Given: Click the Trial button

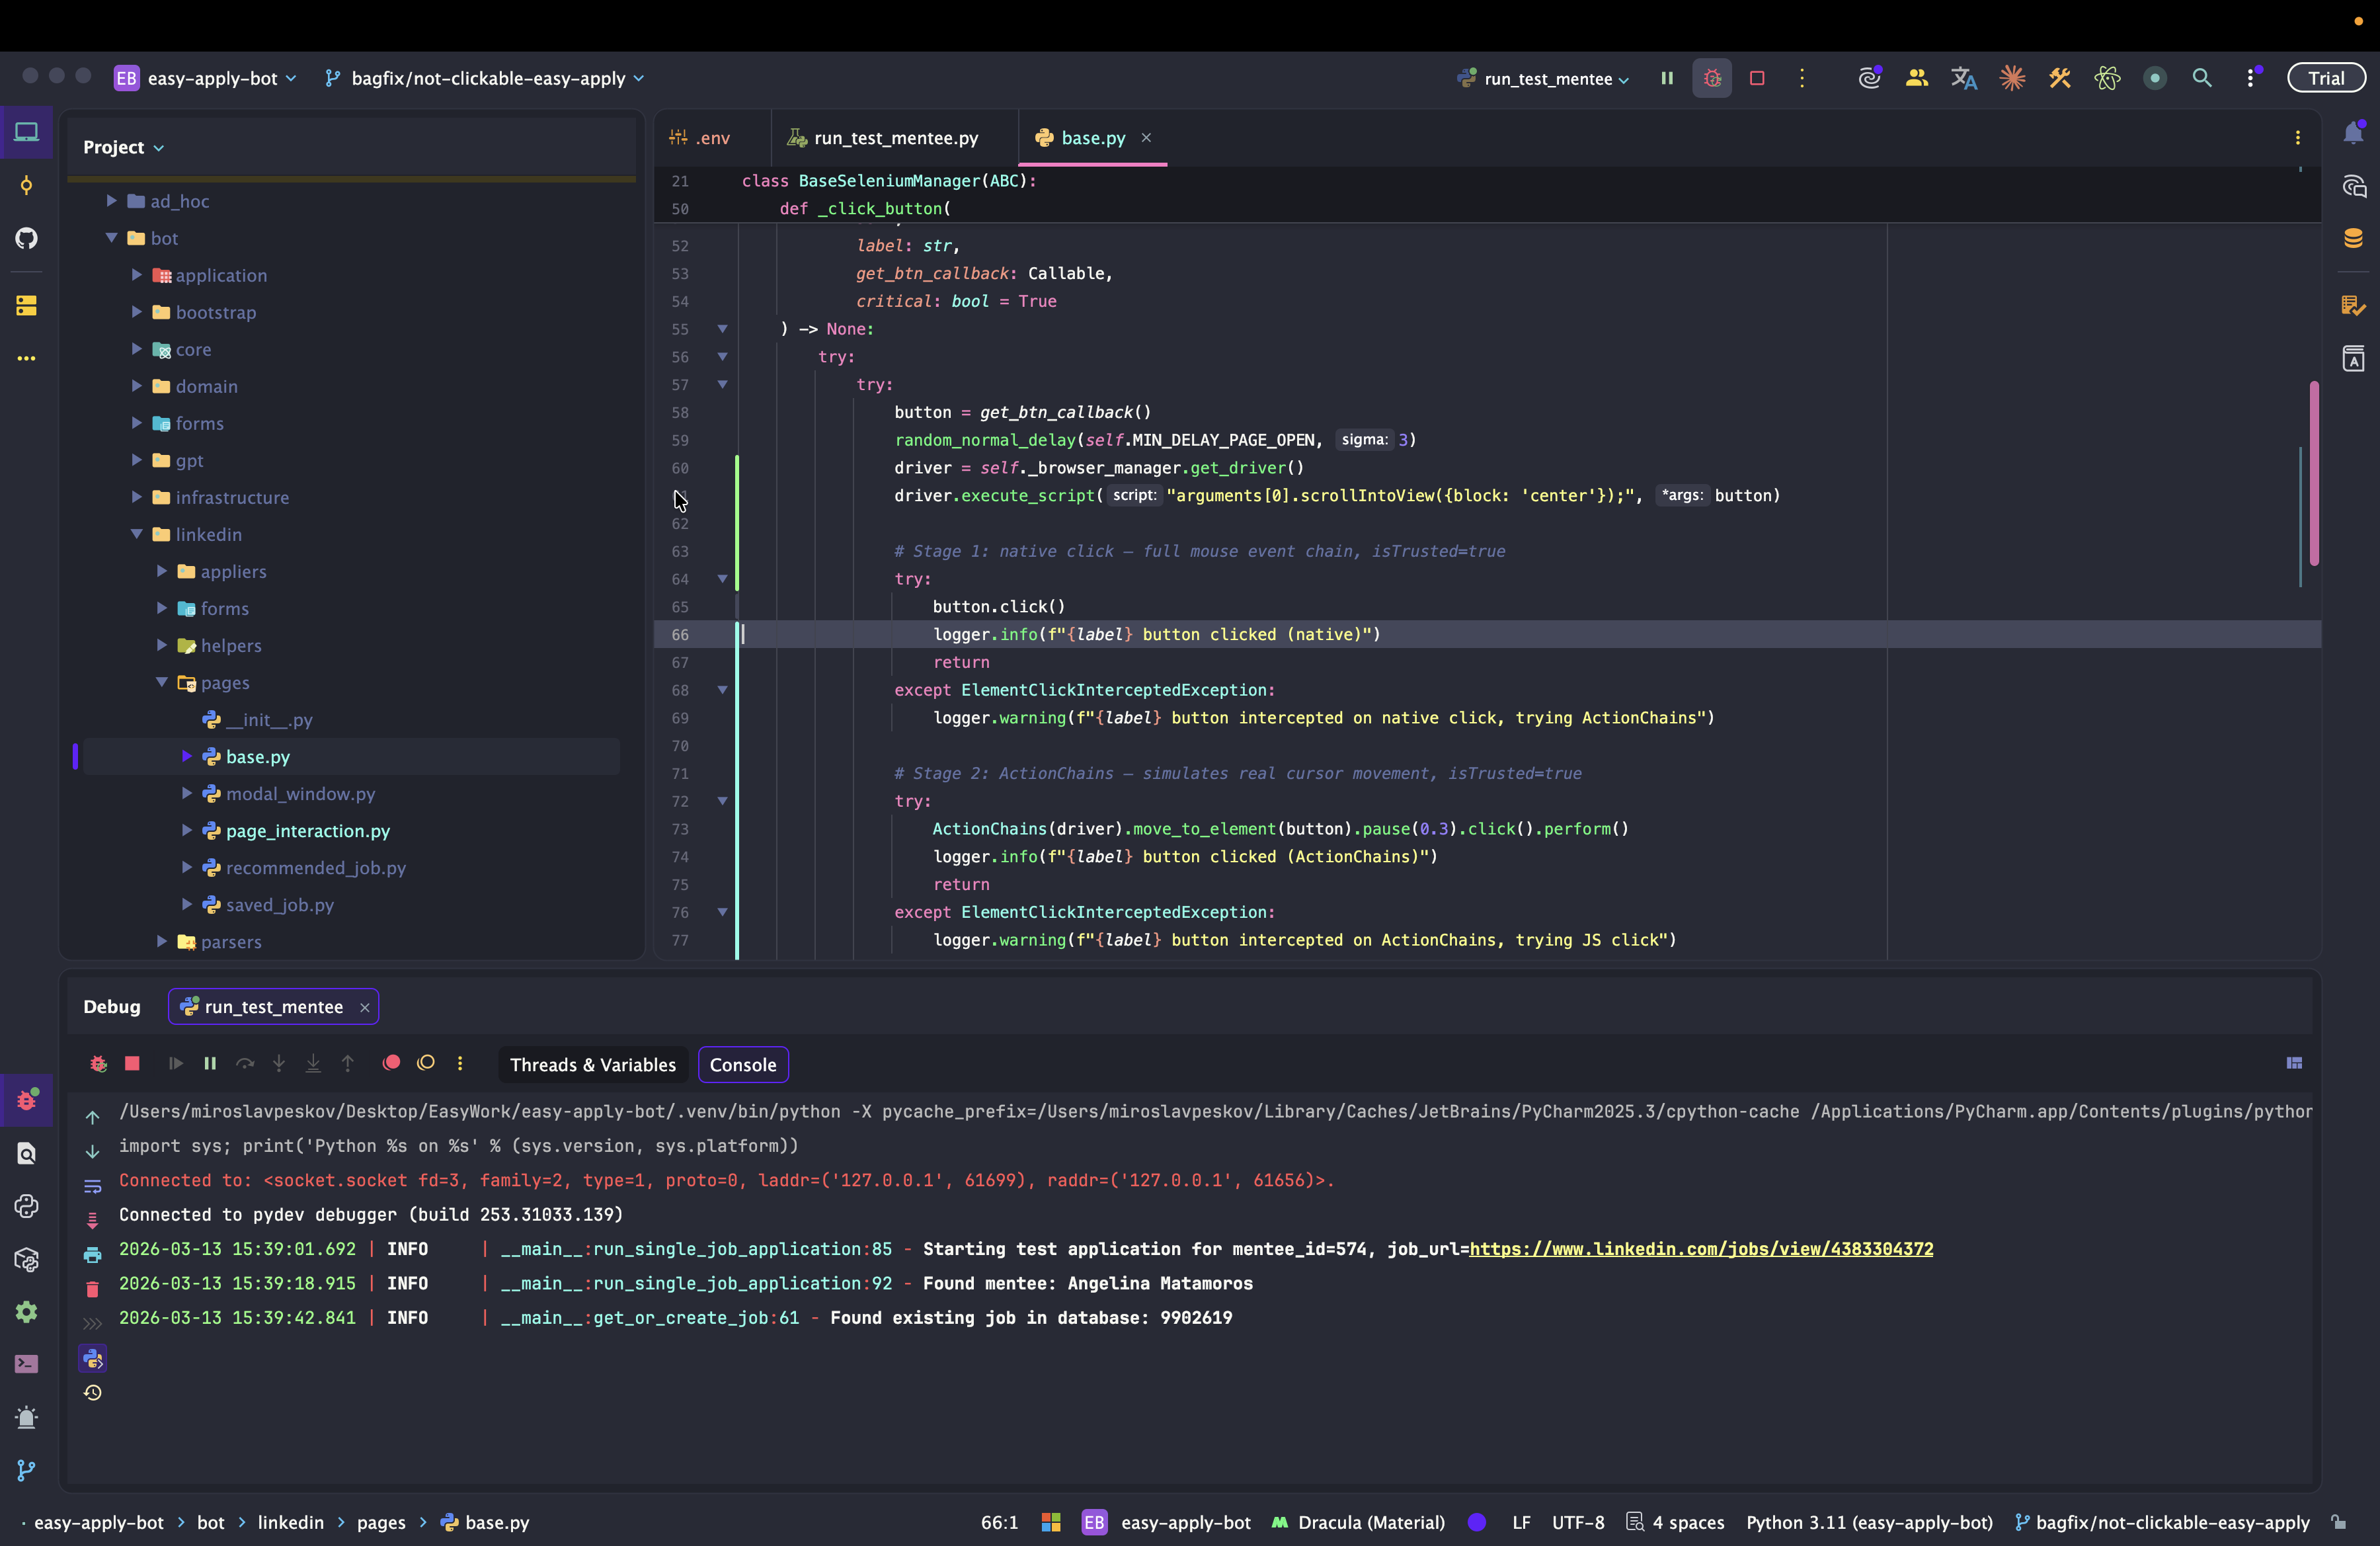Looking at the screenshot, I should [x=2326, y=78].
